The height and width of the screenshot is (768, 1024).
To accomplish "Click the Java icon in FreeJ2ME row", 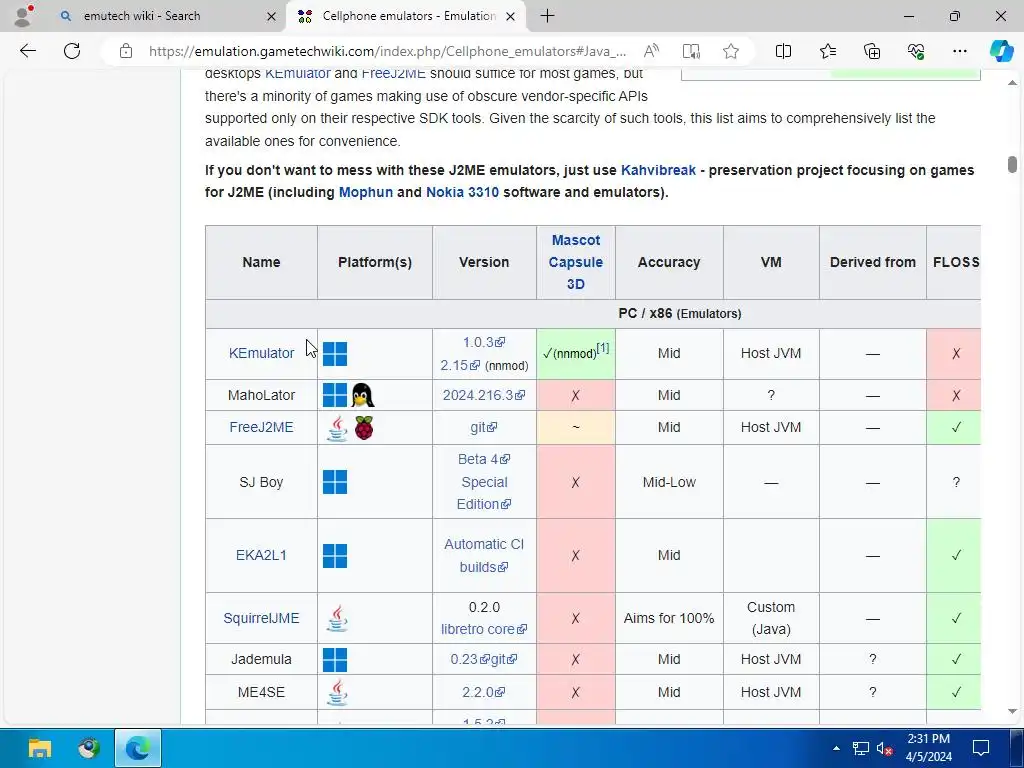I will pos(337,428).
